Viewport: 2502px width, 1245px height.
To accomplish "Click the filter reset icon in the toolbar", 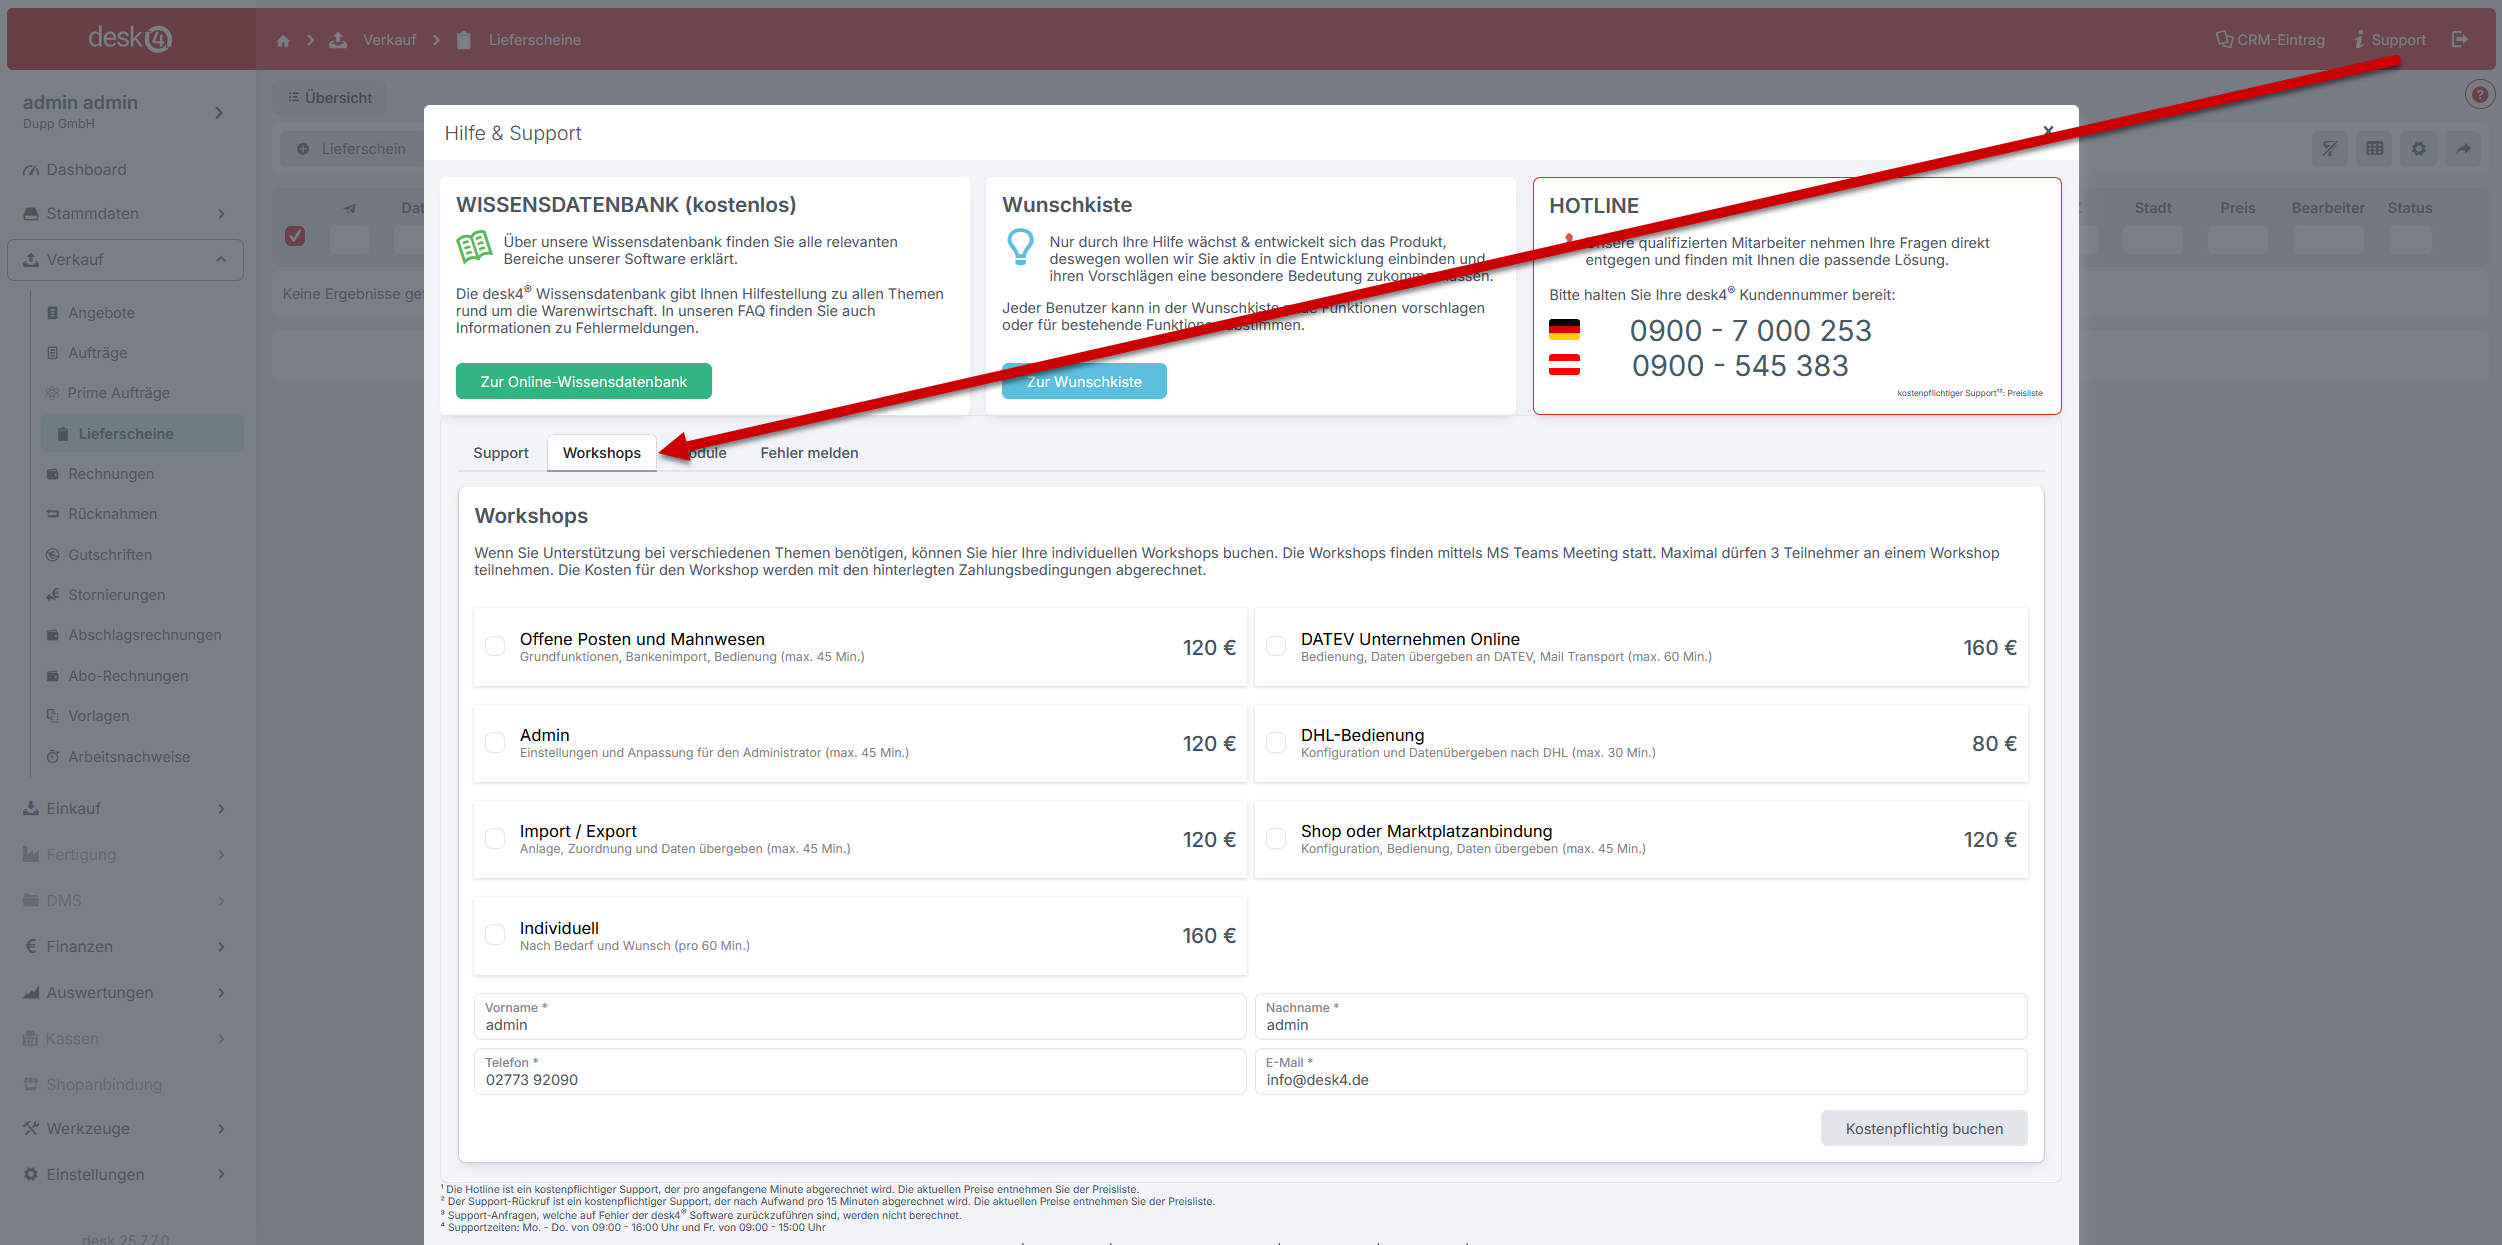I will pyautogui.click(x=2329, y=149).
